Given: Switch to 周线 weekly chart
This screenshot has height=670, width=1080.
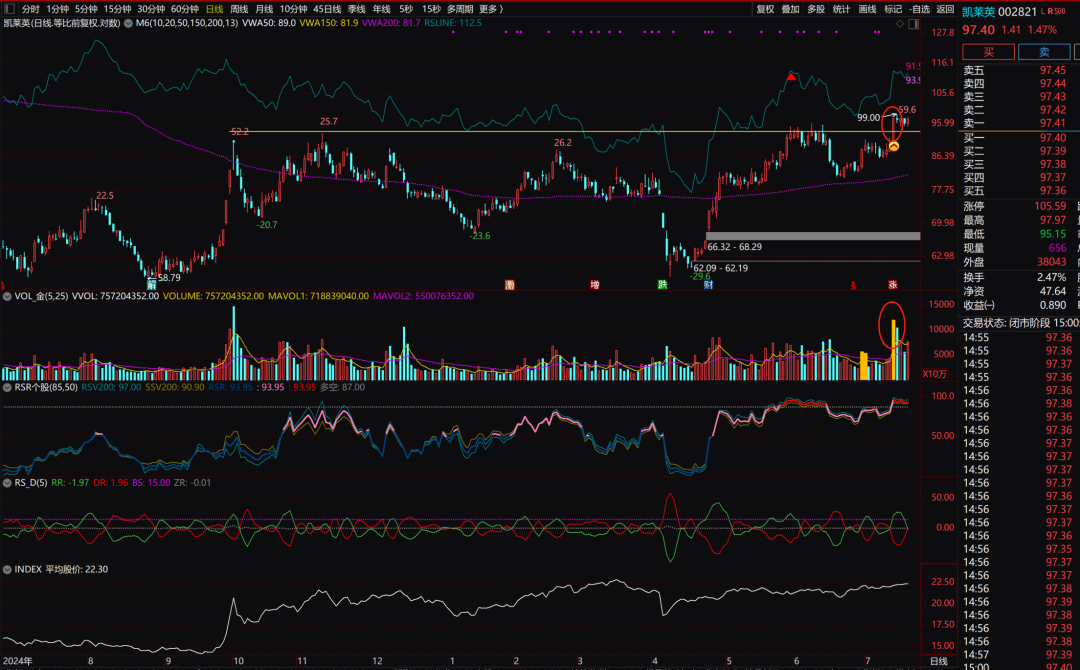Looking at the screenshot, I should click(x=239, y=9).
